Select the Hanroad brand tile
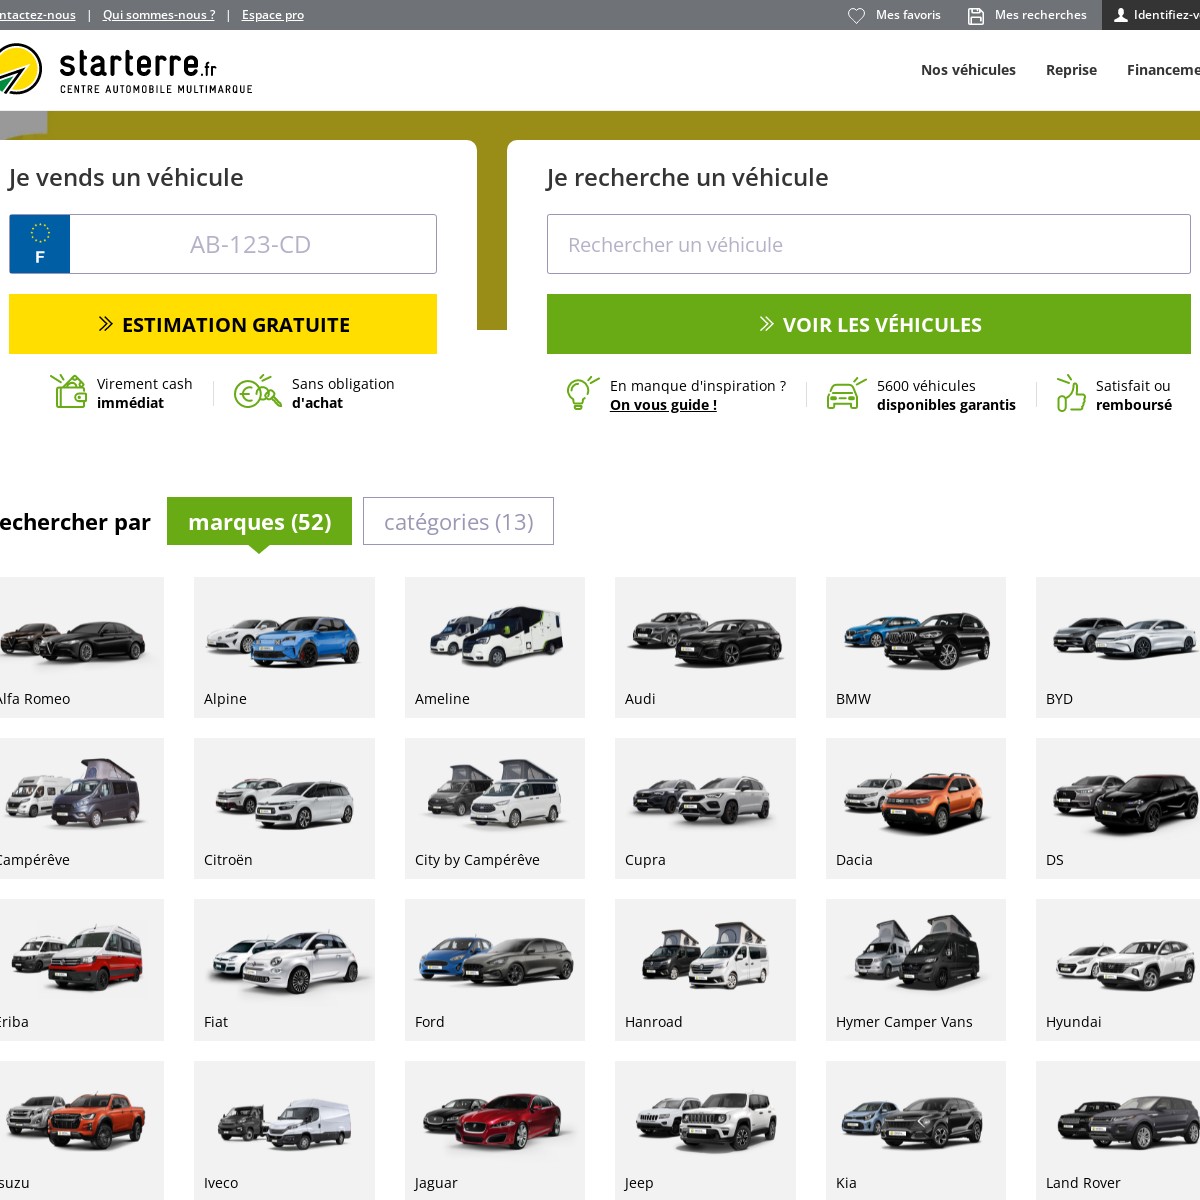This screenshot has width=1200, height=1200. pos(705,970)
